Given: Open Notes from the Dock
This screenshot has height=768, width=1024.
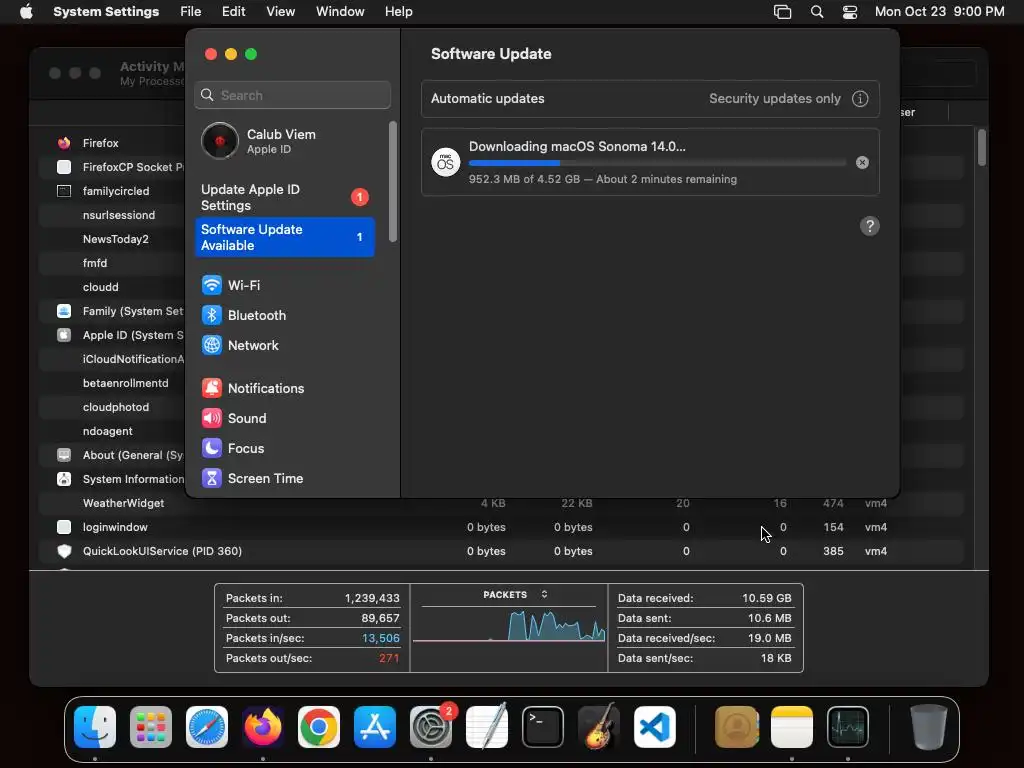Looking at the screenshot, I should pyautogui.click(x=792, y=727).
